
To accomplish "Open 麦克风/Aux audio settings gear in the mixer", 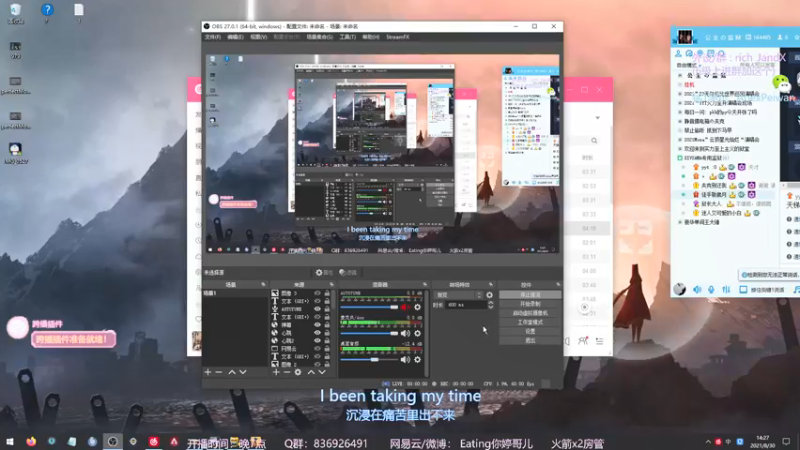I will 417,333.
